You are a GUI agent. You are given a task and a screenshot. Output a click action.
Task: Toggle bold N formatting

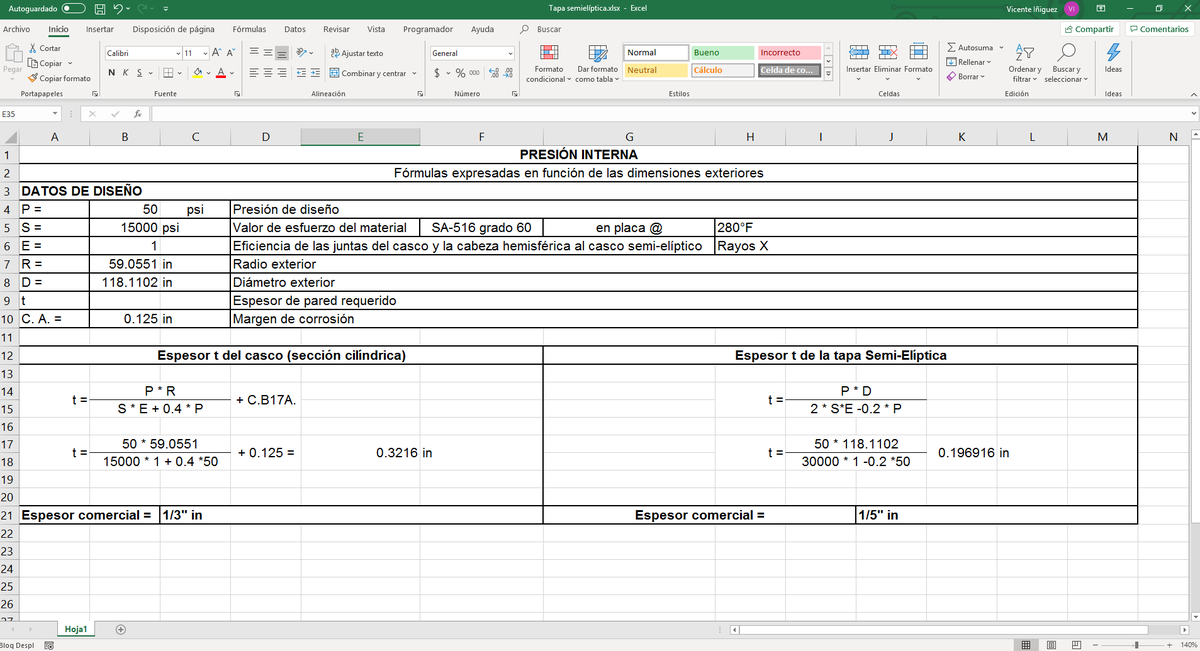[x=111, y=73]
